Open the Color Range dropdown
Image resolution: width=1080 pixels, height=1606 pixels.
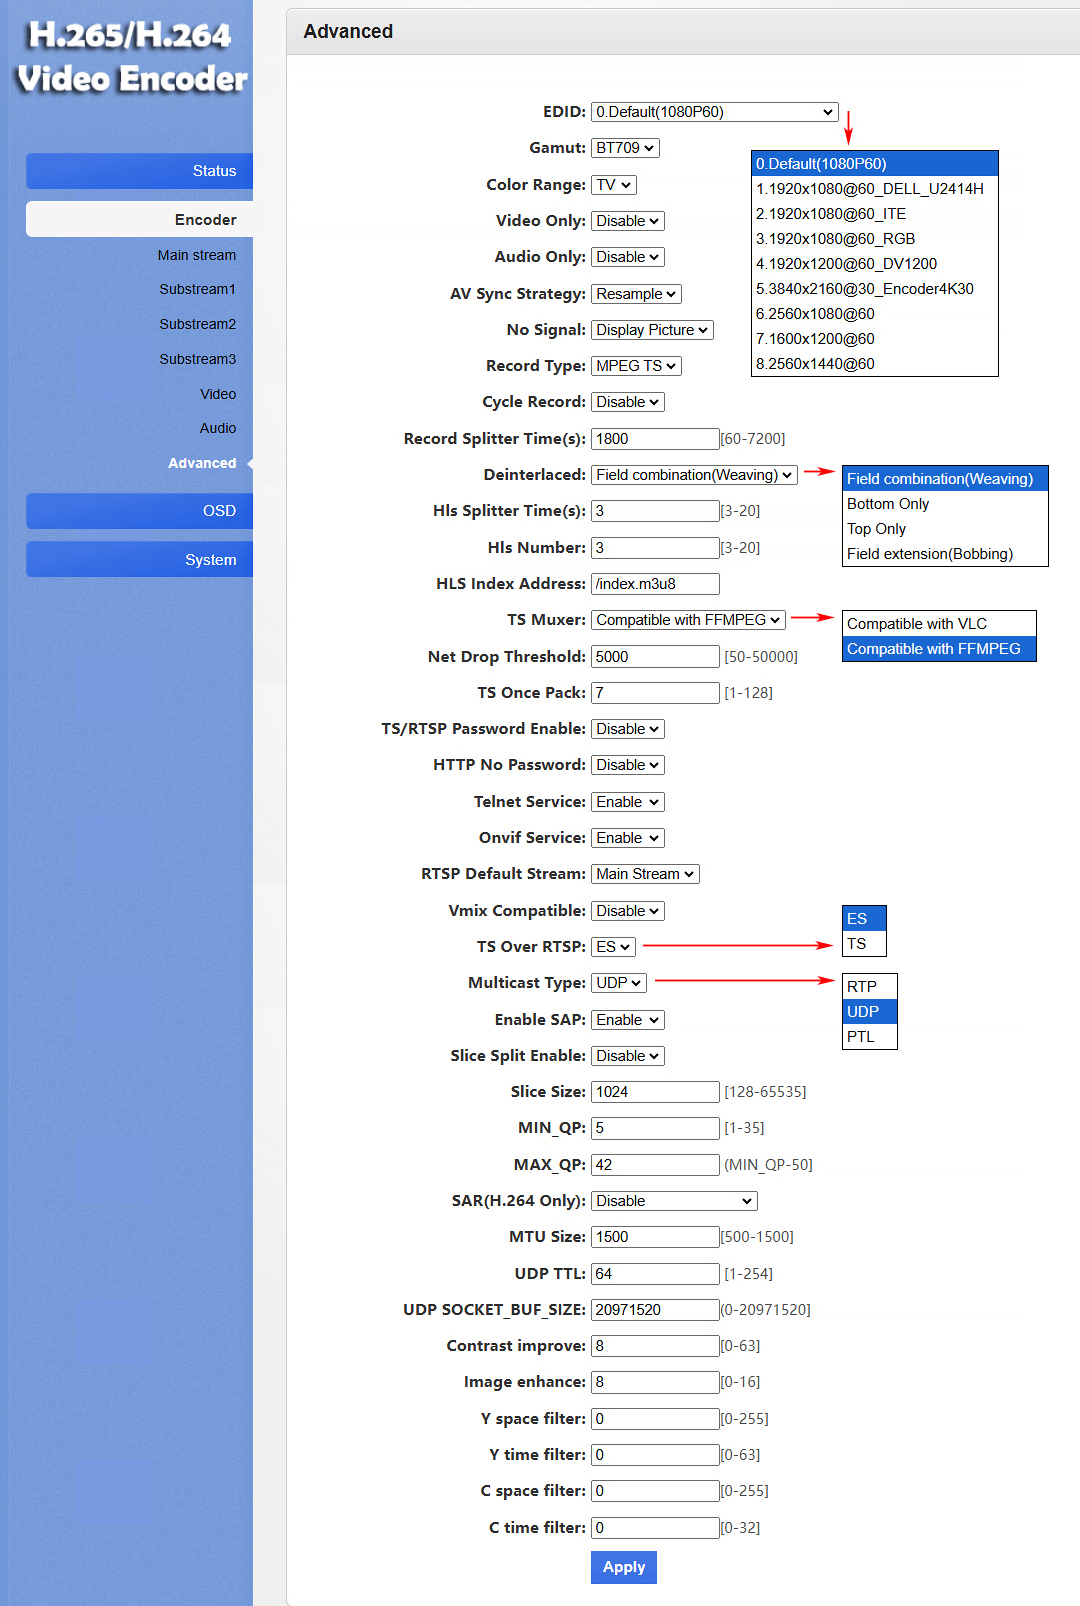coord(614,185)
